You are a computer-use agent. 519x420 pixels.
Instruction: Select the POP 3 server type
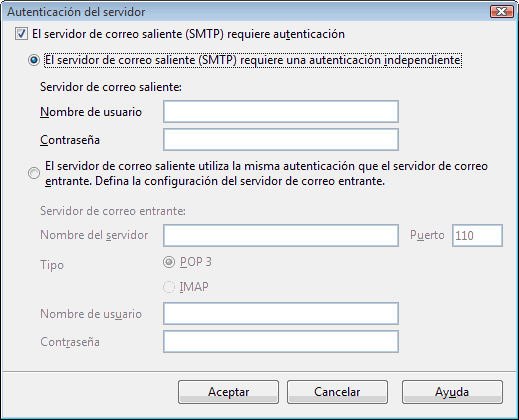pyautogui.click(x=169, y=262)
